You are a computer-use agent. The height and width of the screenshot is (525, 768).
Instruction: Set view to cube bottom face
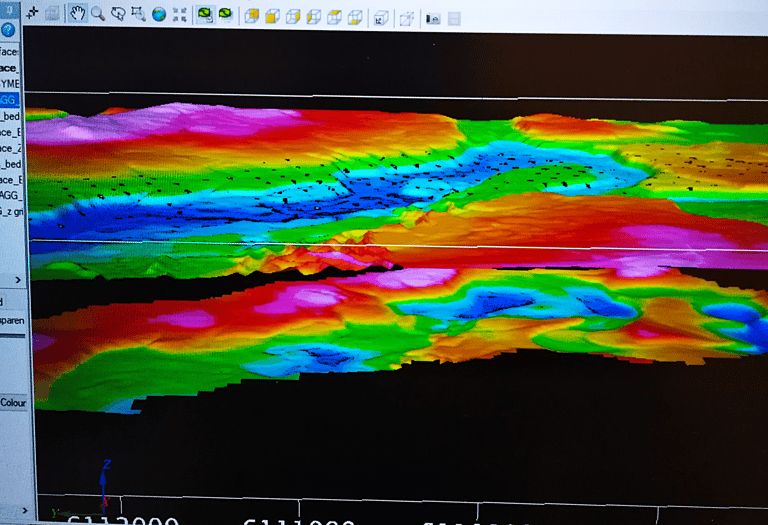[x=355, y=18]
